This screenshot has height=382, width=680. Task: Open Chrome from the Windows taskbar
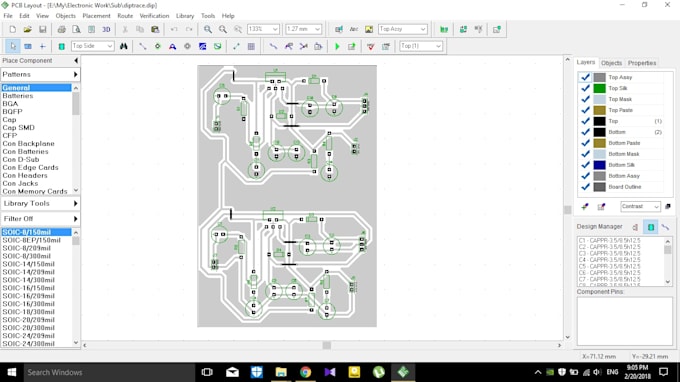point(305,372)
